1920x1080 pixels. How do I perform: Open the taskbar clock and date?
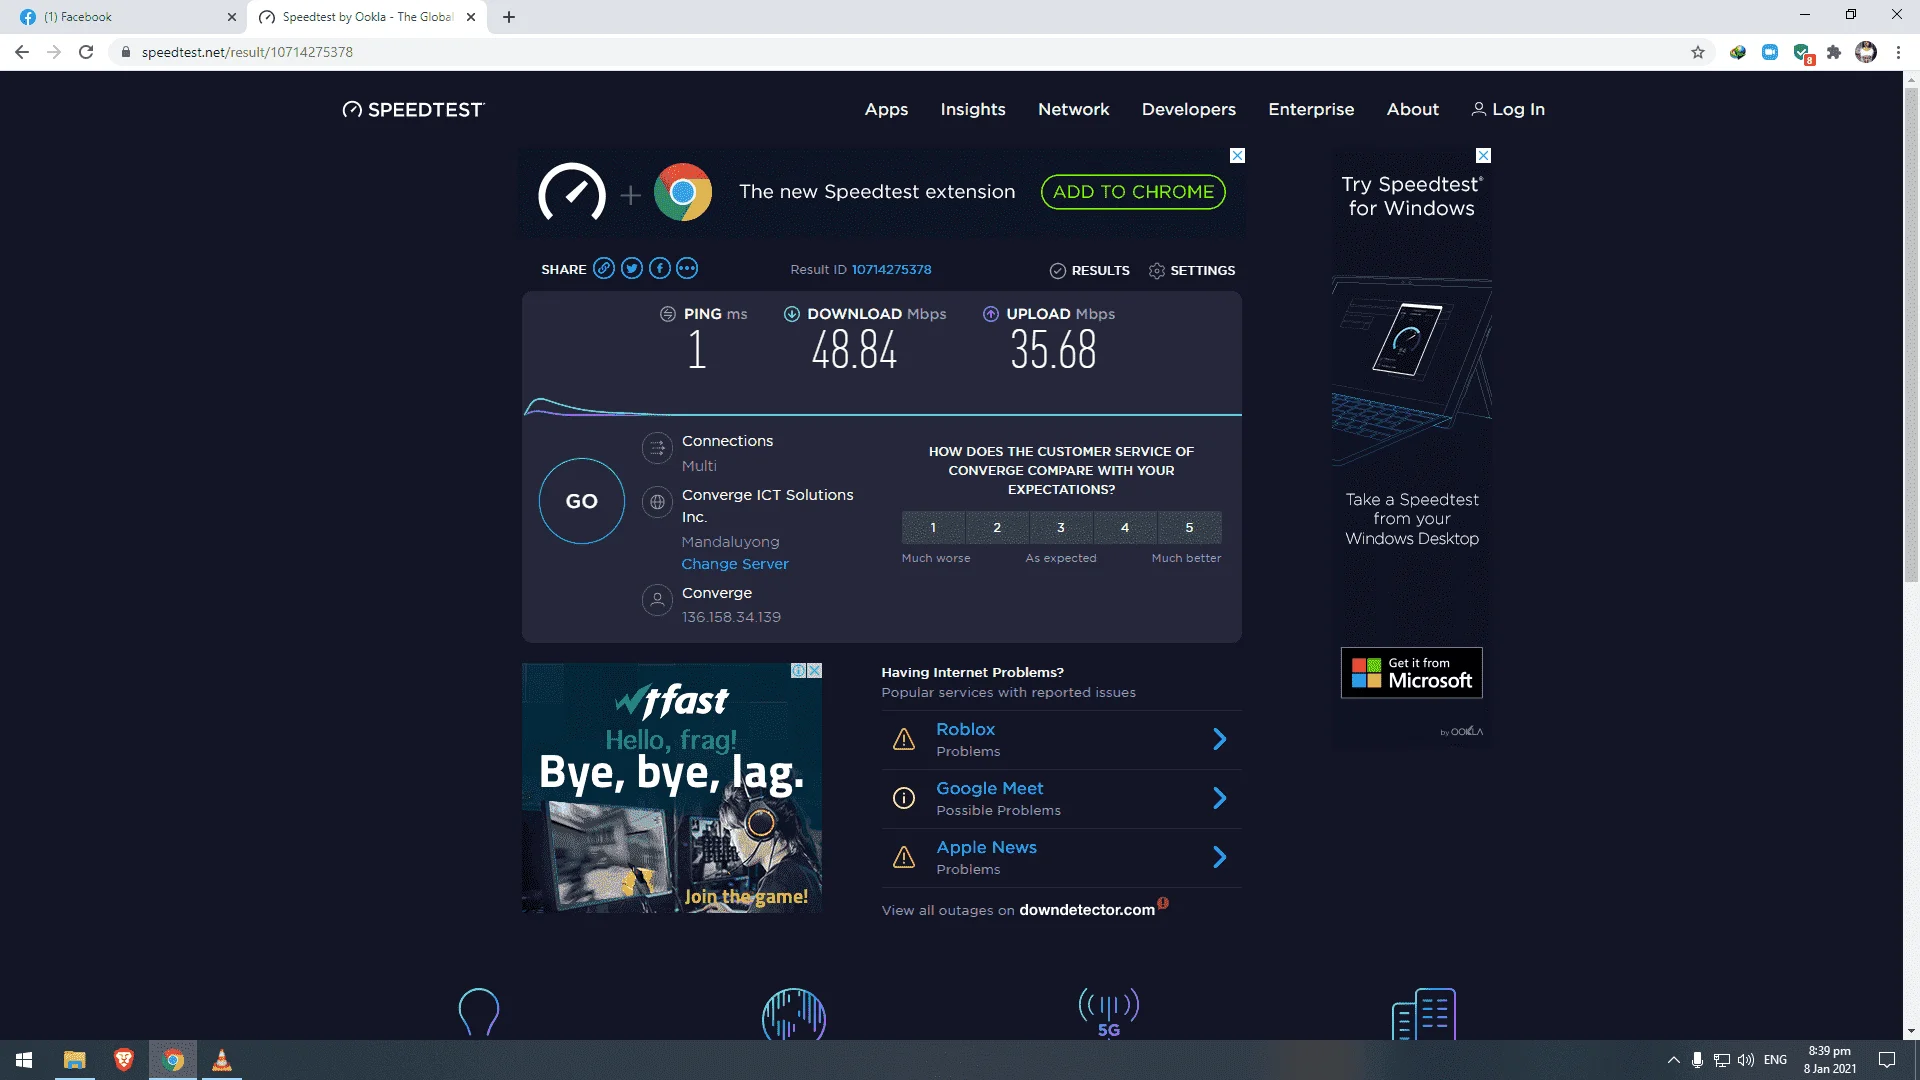1830,1060
